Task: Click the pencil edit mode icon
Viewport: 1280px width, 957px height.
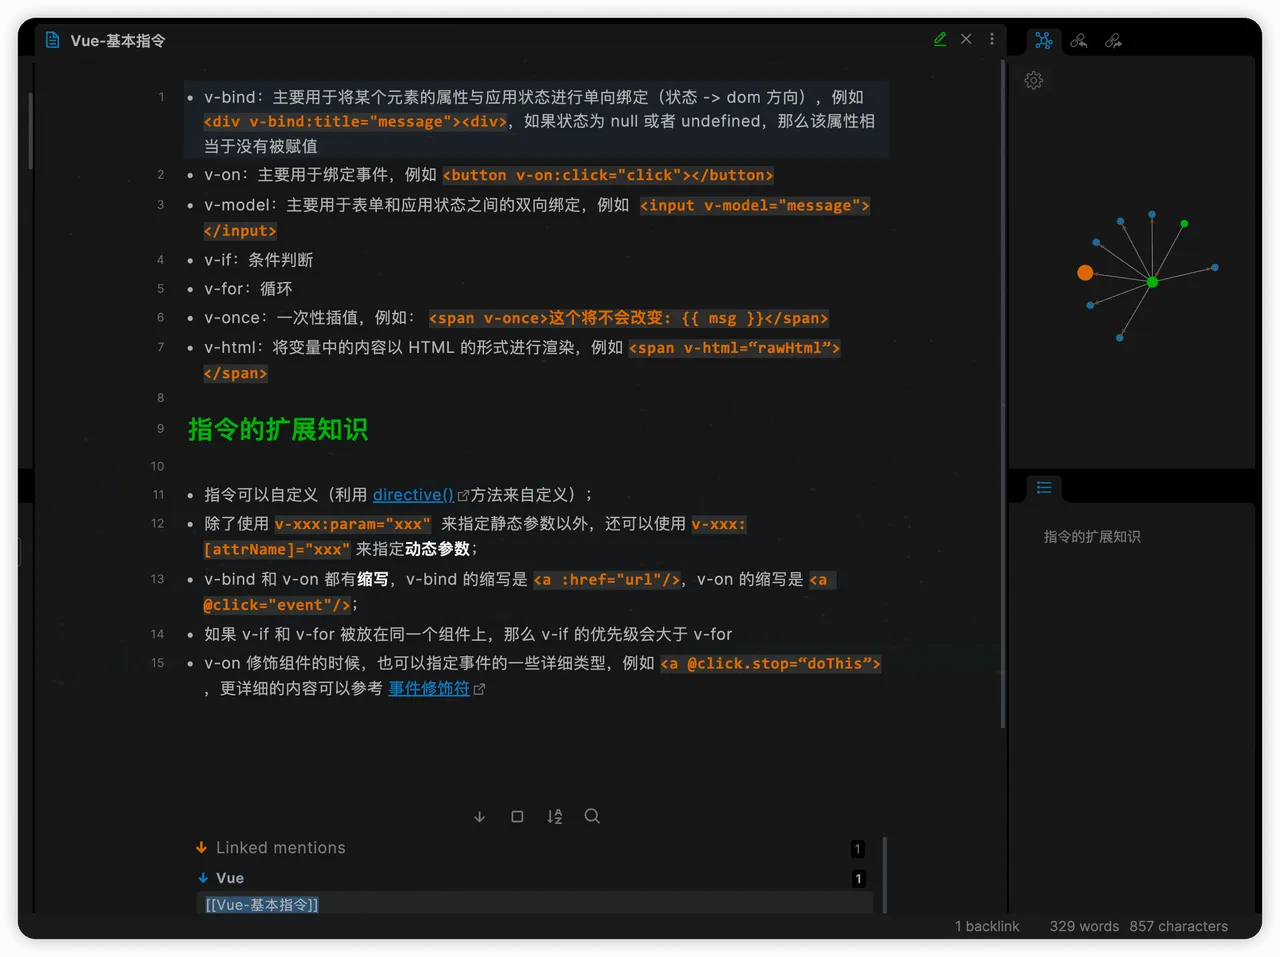Action: pos(939,39)
